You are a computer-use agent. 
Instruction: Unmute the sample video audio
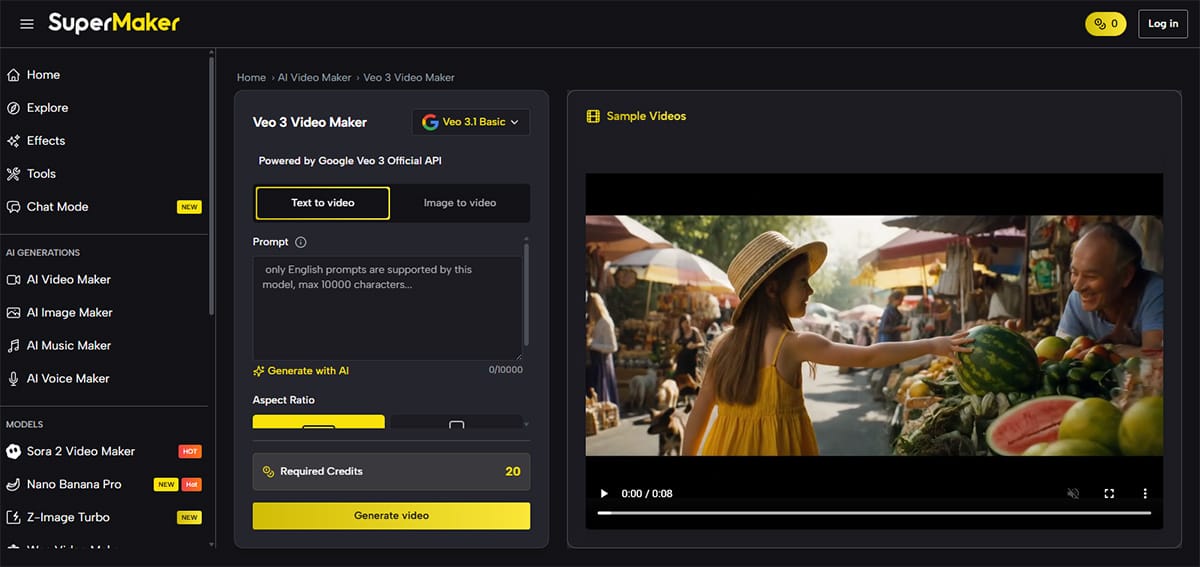[x=1073, y=494]
